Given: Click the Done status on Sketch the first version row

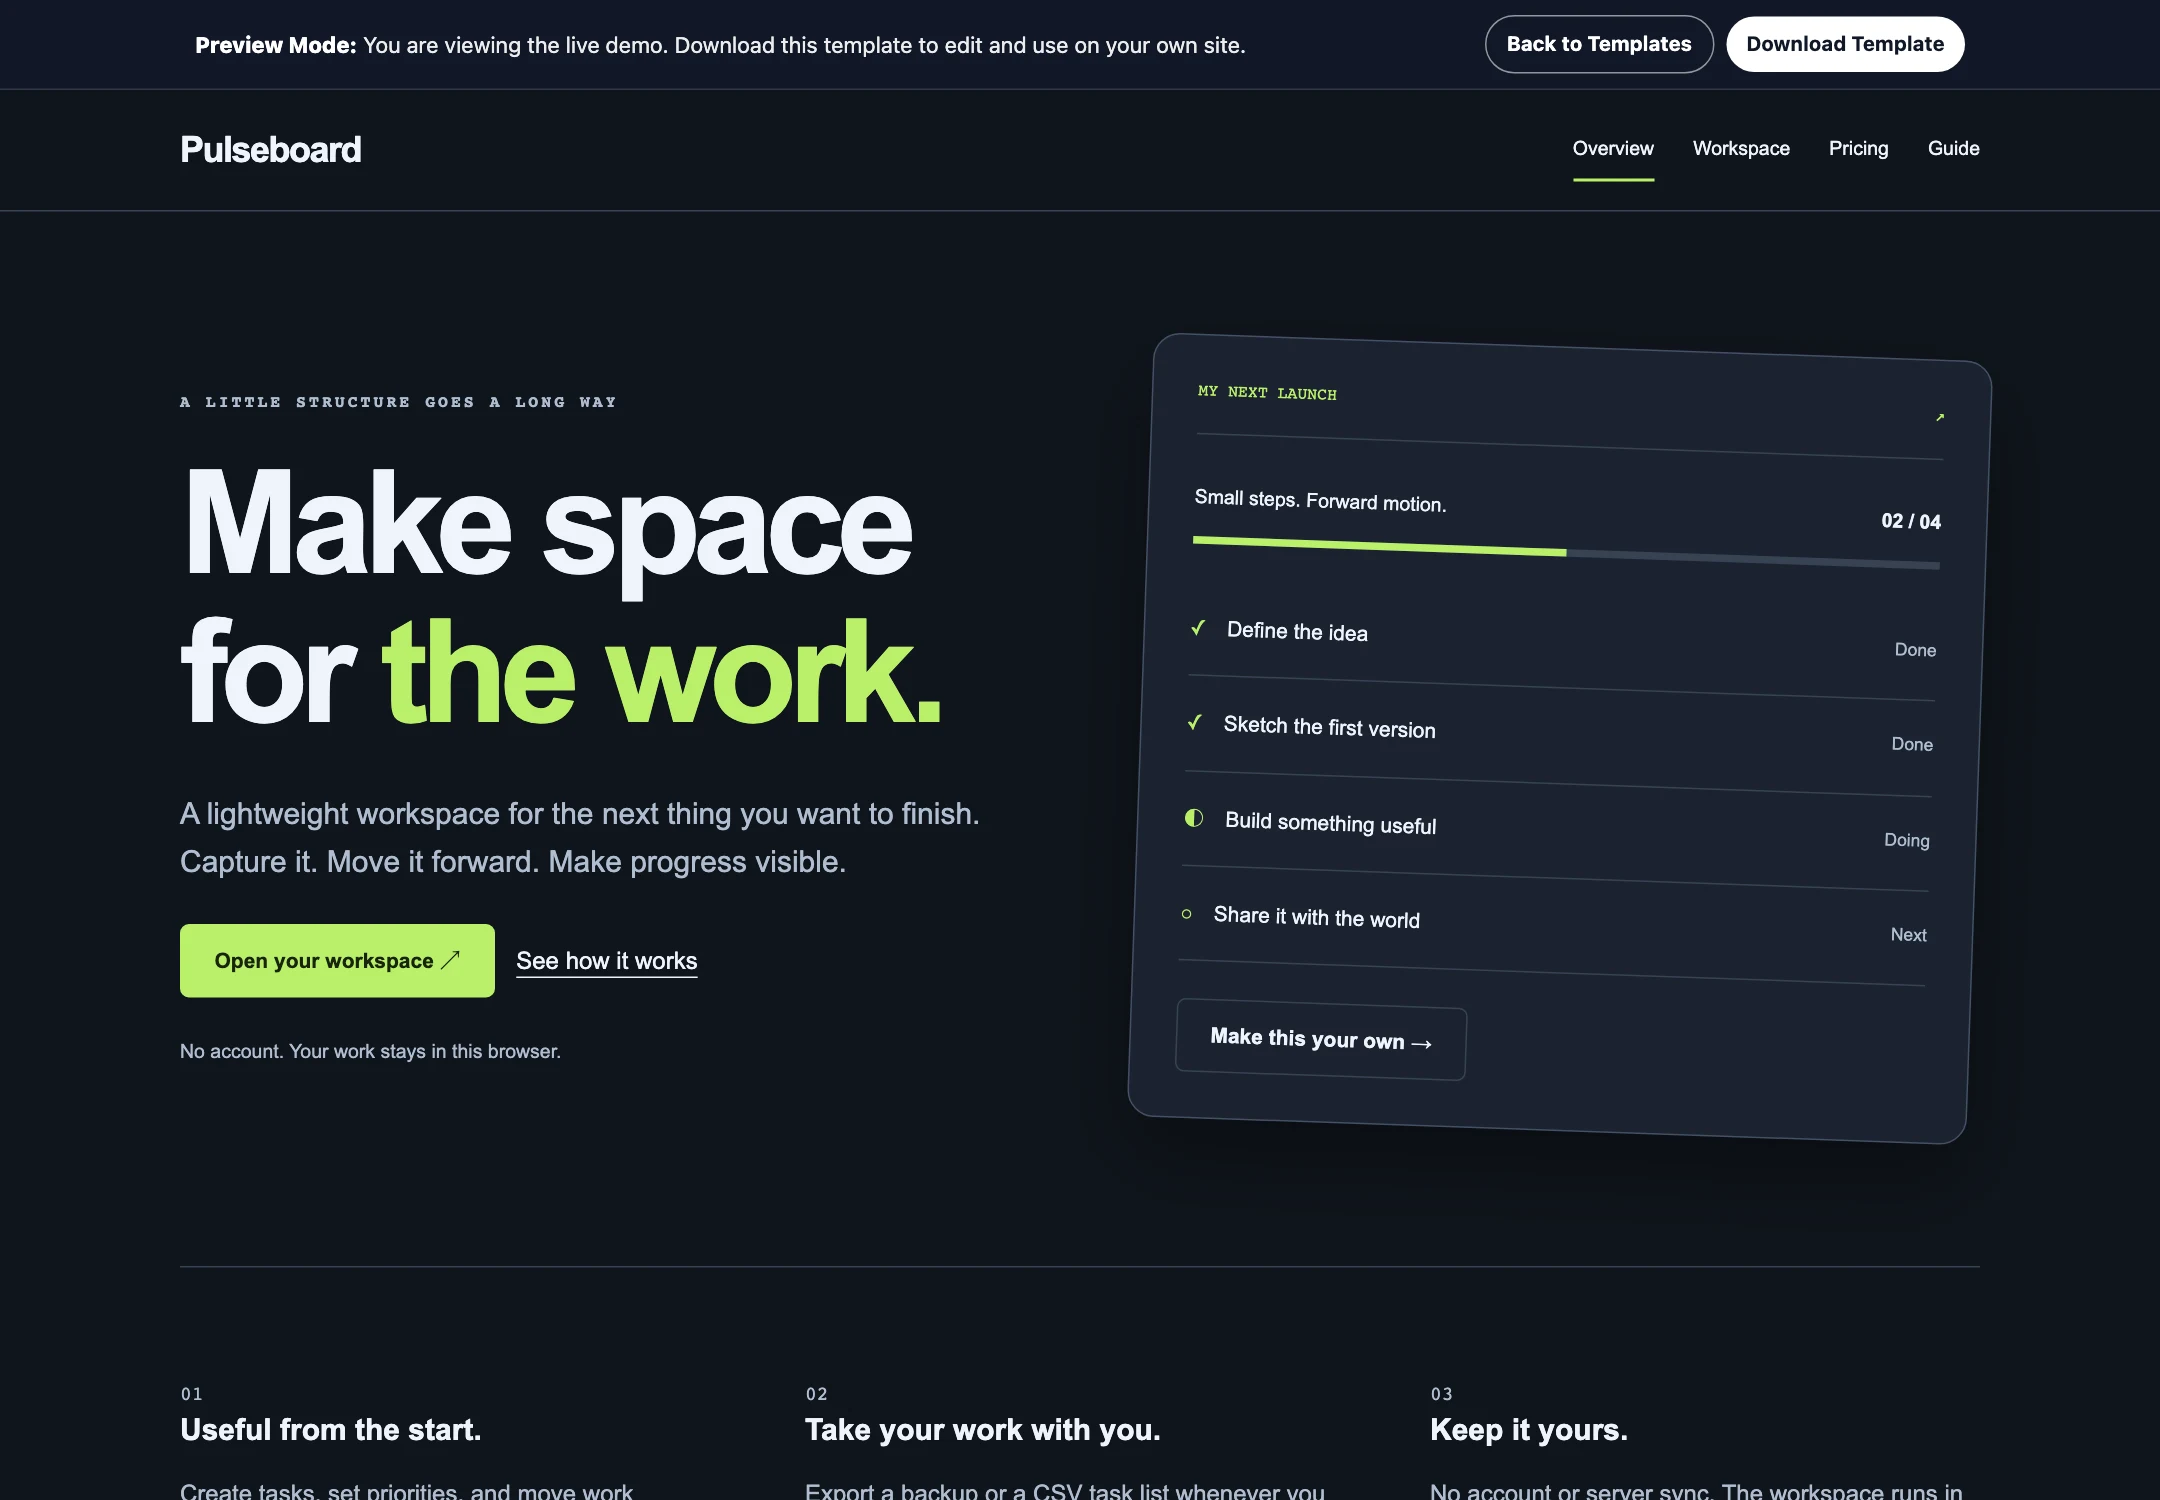Looking at the screenshot, I should (x=1912, y=744).
